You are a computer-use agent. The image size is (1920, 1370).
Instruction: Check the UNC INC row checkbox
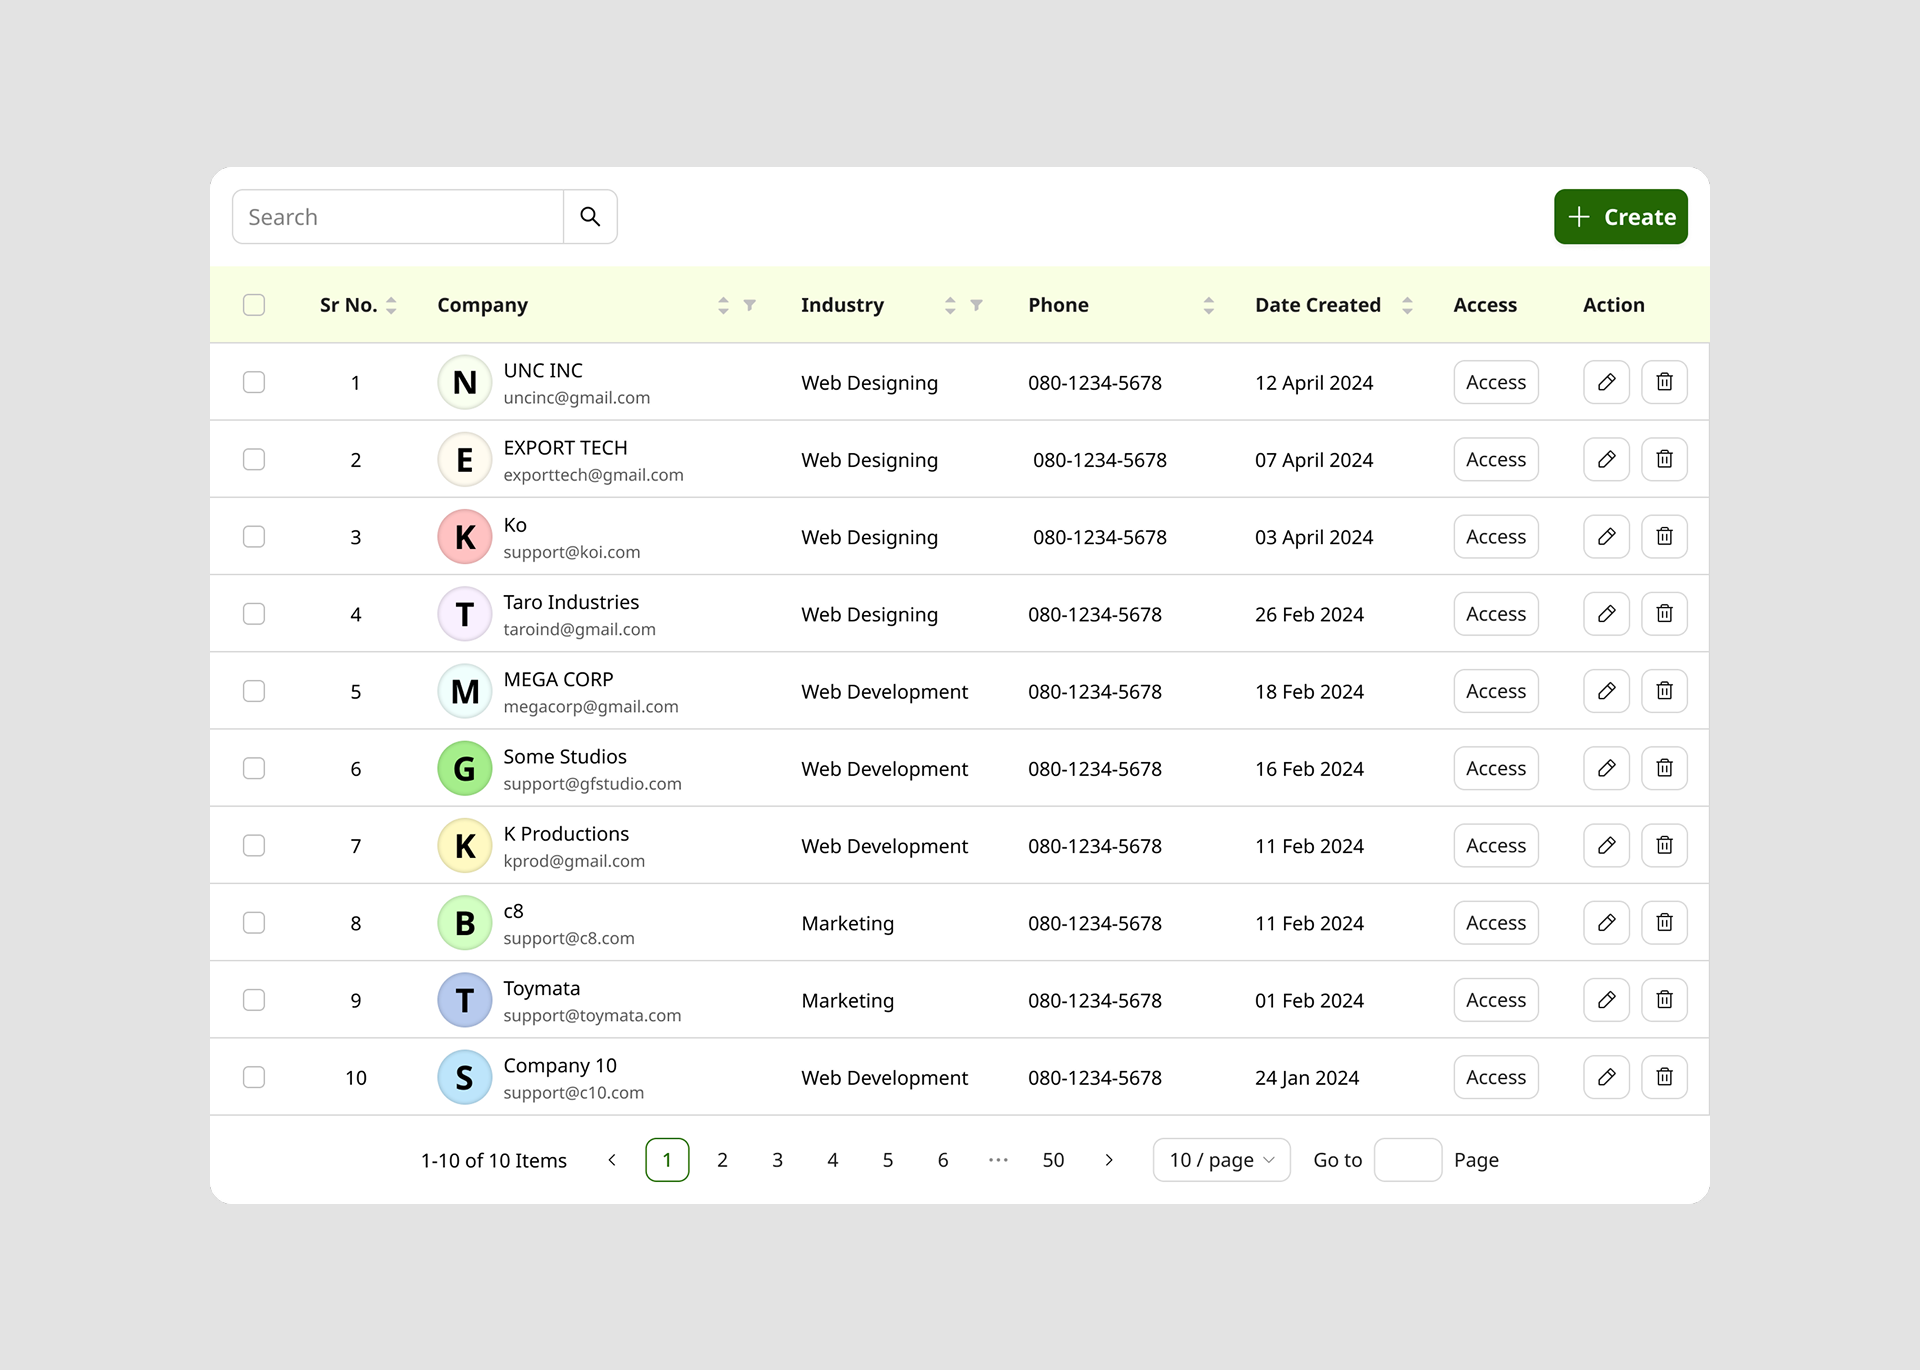coord(254,382)
